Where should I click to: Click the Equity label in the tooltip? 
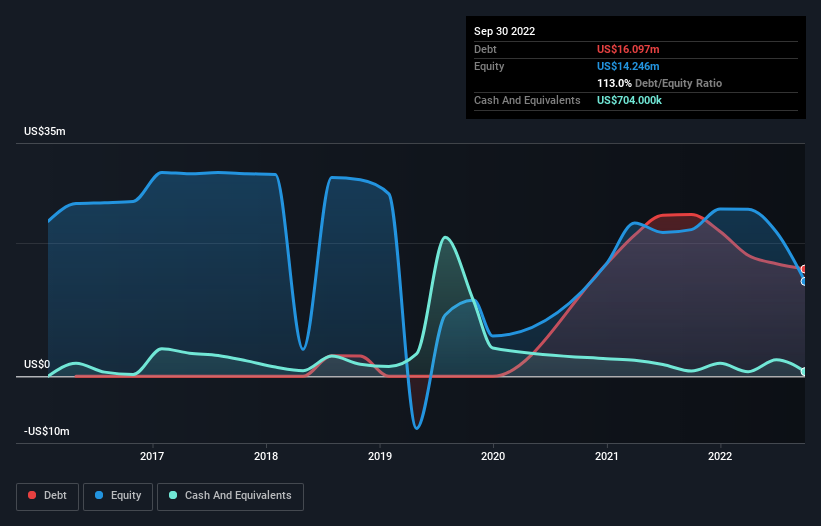(x=489, y=66)
